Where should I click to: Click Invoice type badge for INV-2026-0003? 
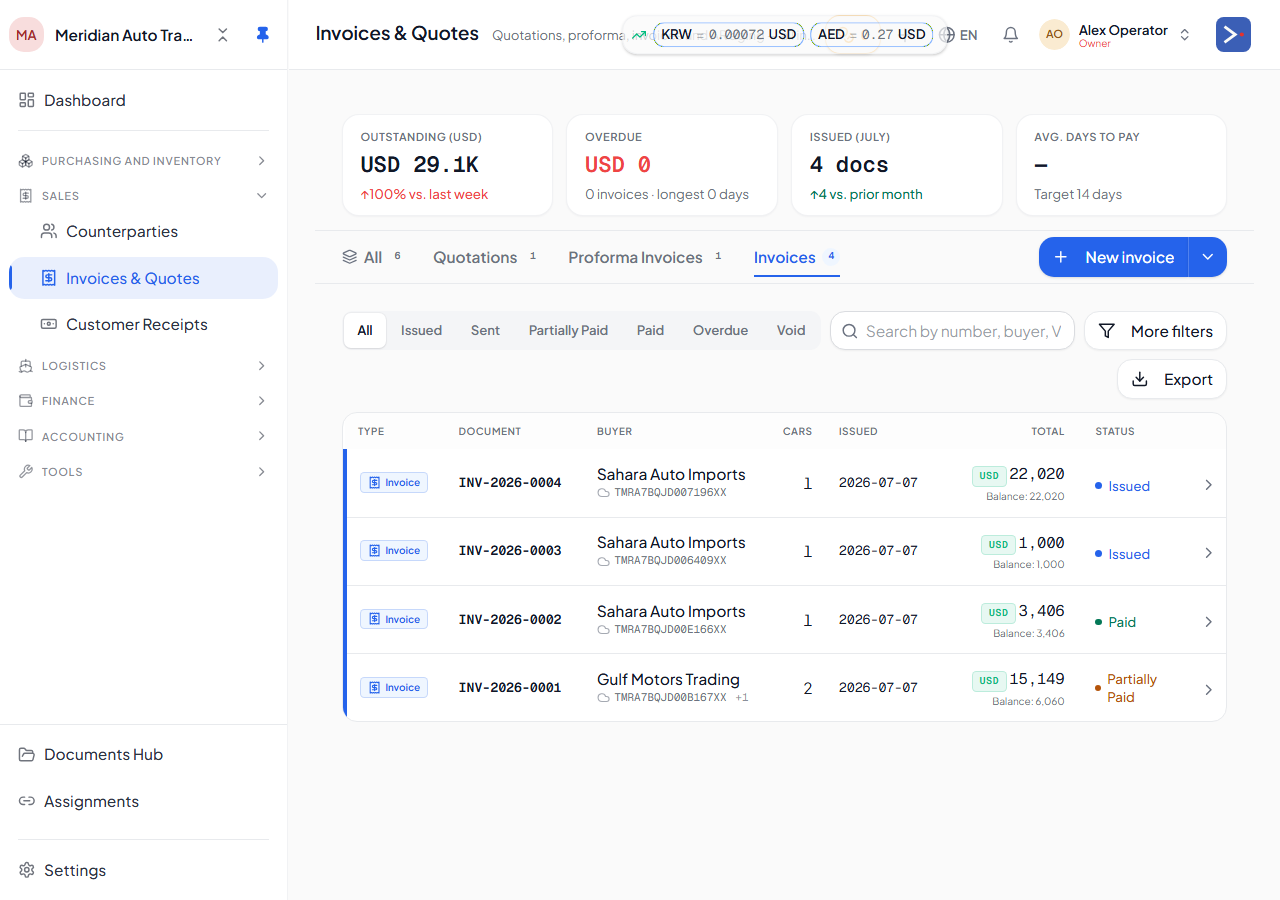click(394, 550)
